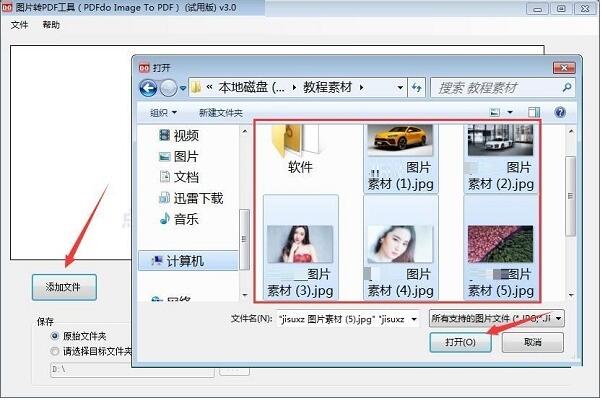Toggle the preview pane icon
Screen dimensions: 601x400
pyautogui.click(x=534, y=112)
